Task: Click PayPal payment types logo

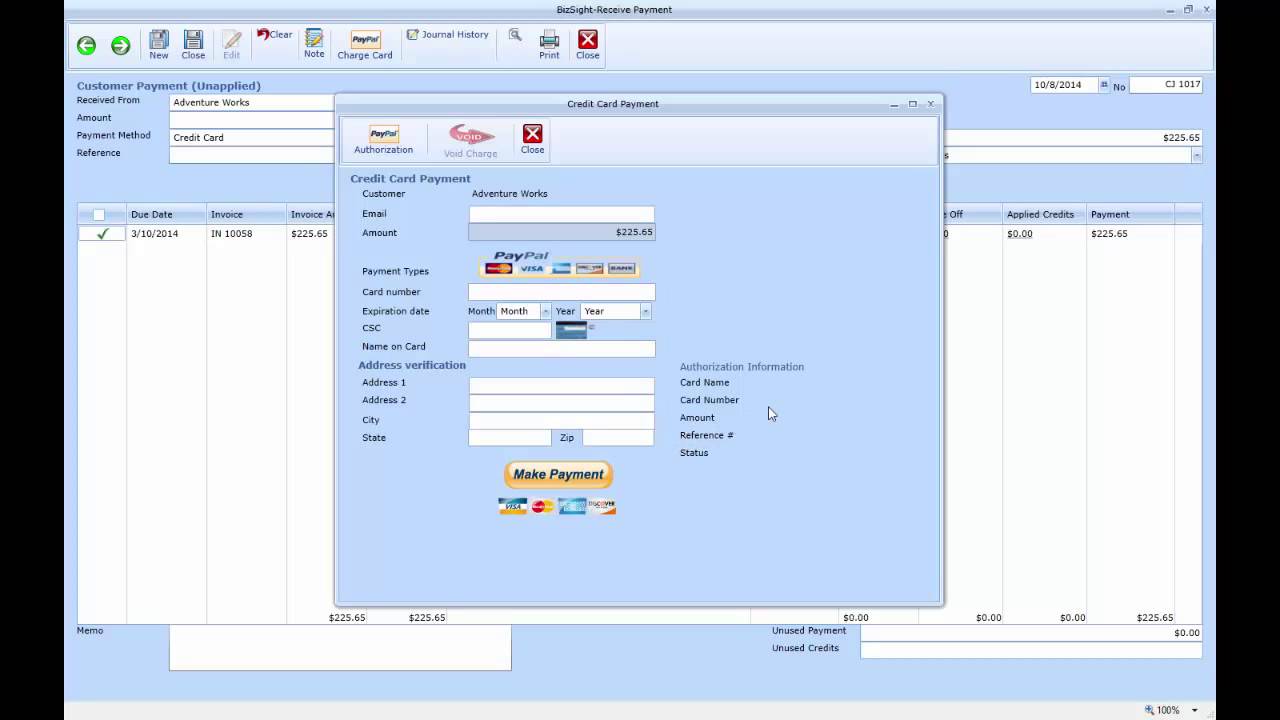Action: pos(559,263)
